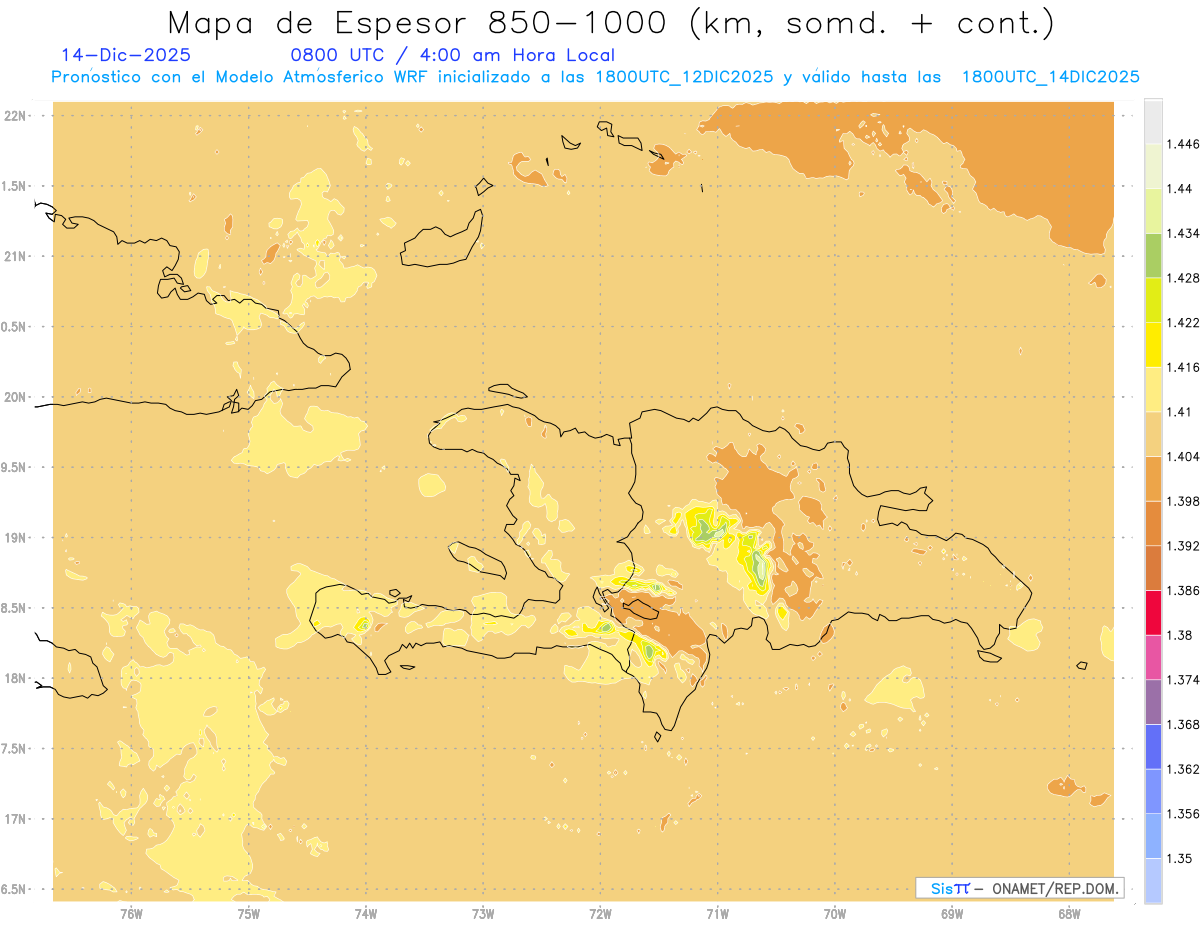Image resolution: width=1200 pixels, height=927 pixels.
Task: Pick the bright yellow swatch between 1.416 and 1.422
Action: [1153, 344]
